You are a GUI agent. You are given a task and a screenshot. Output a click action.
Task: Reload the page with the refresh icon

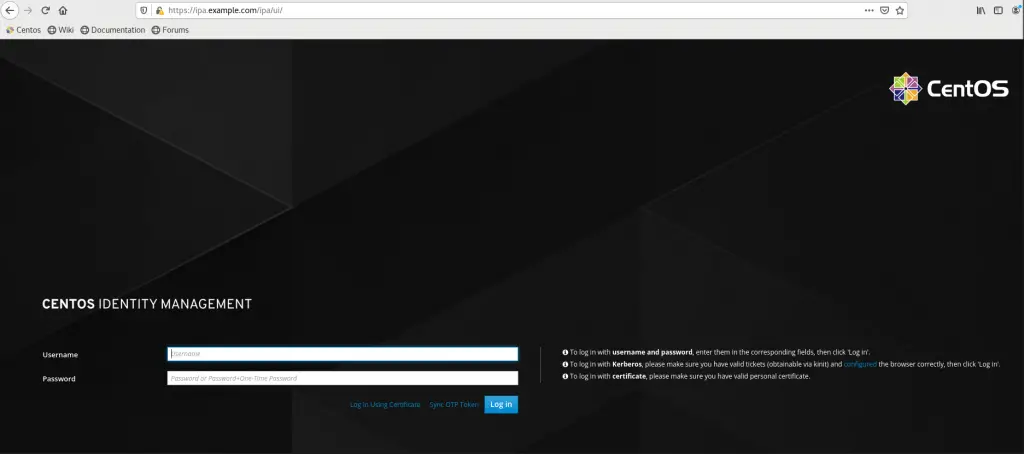pos(45,10)
